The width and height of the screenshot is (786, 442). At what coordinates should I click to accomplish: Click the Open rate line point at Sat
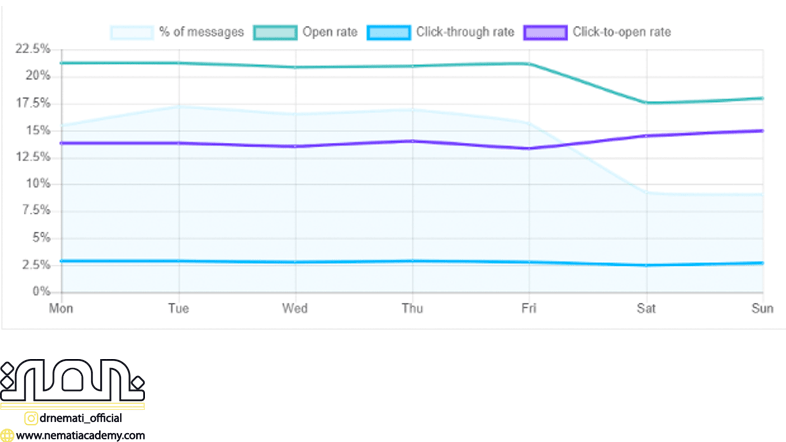[x=646, y=103]
